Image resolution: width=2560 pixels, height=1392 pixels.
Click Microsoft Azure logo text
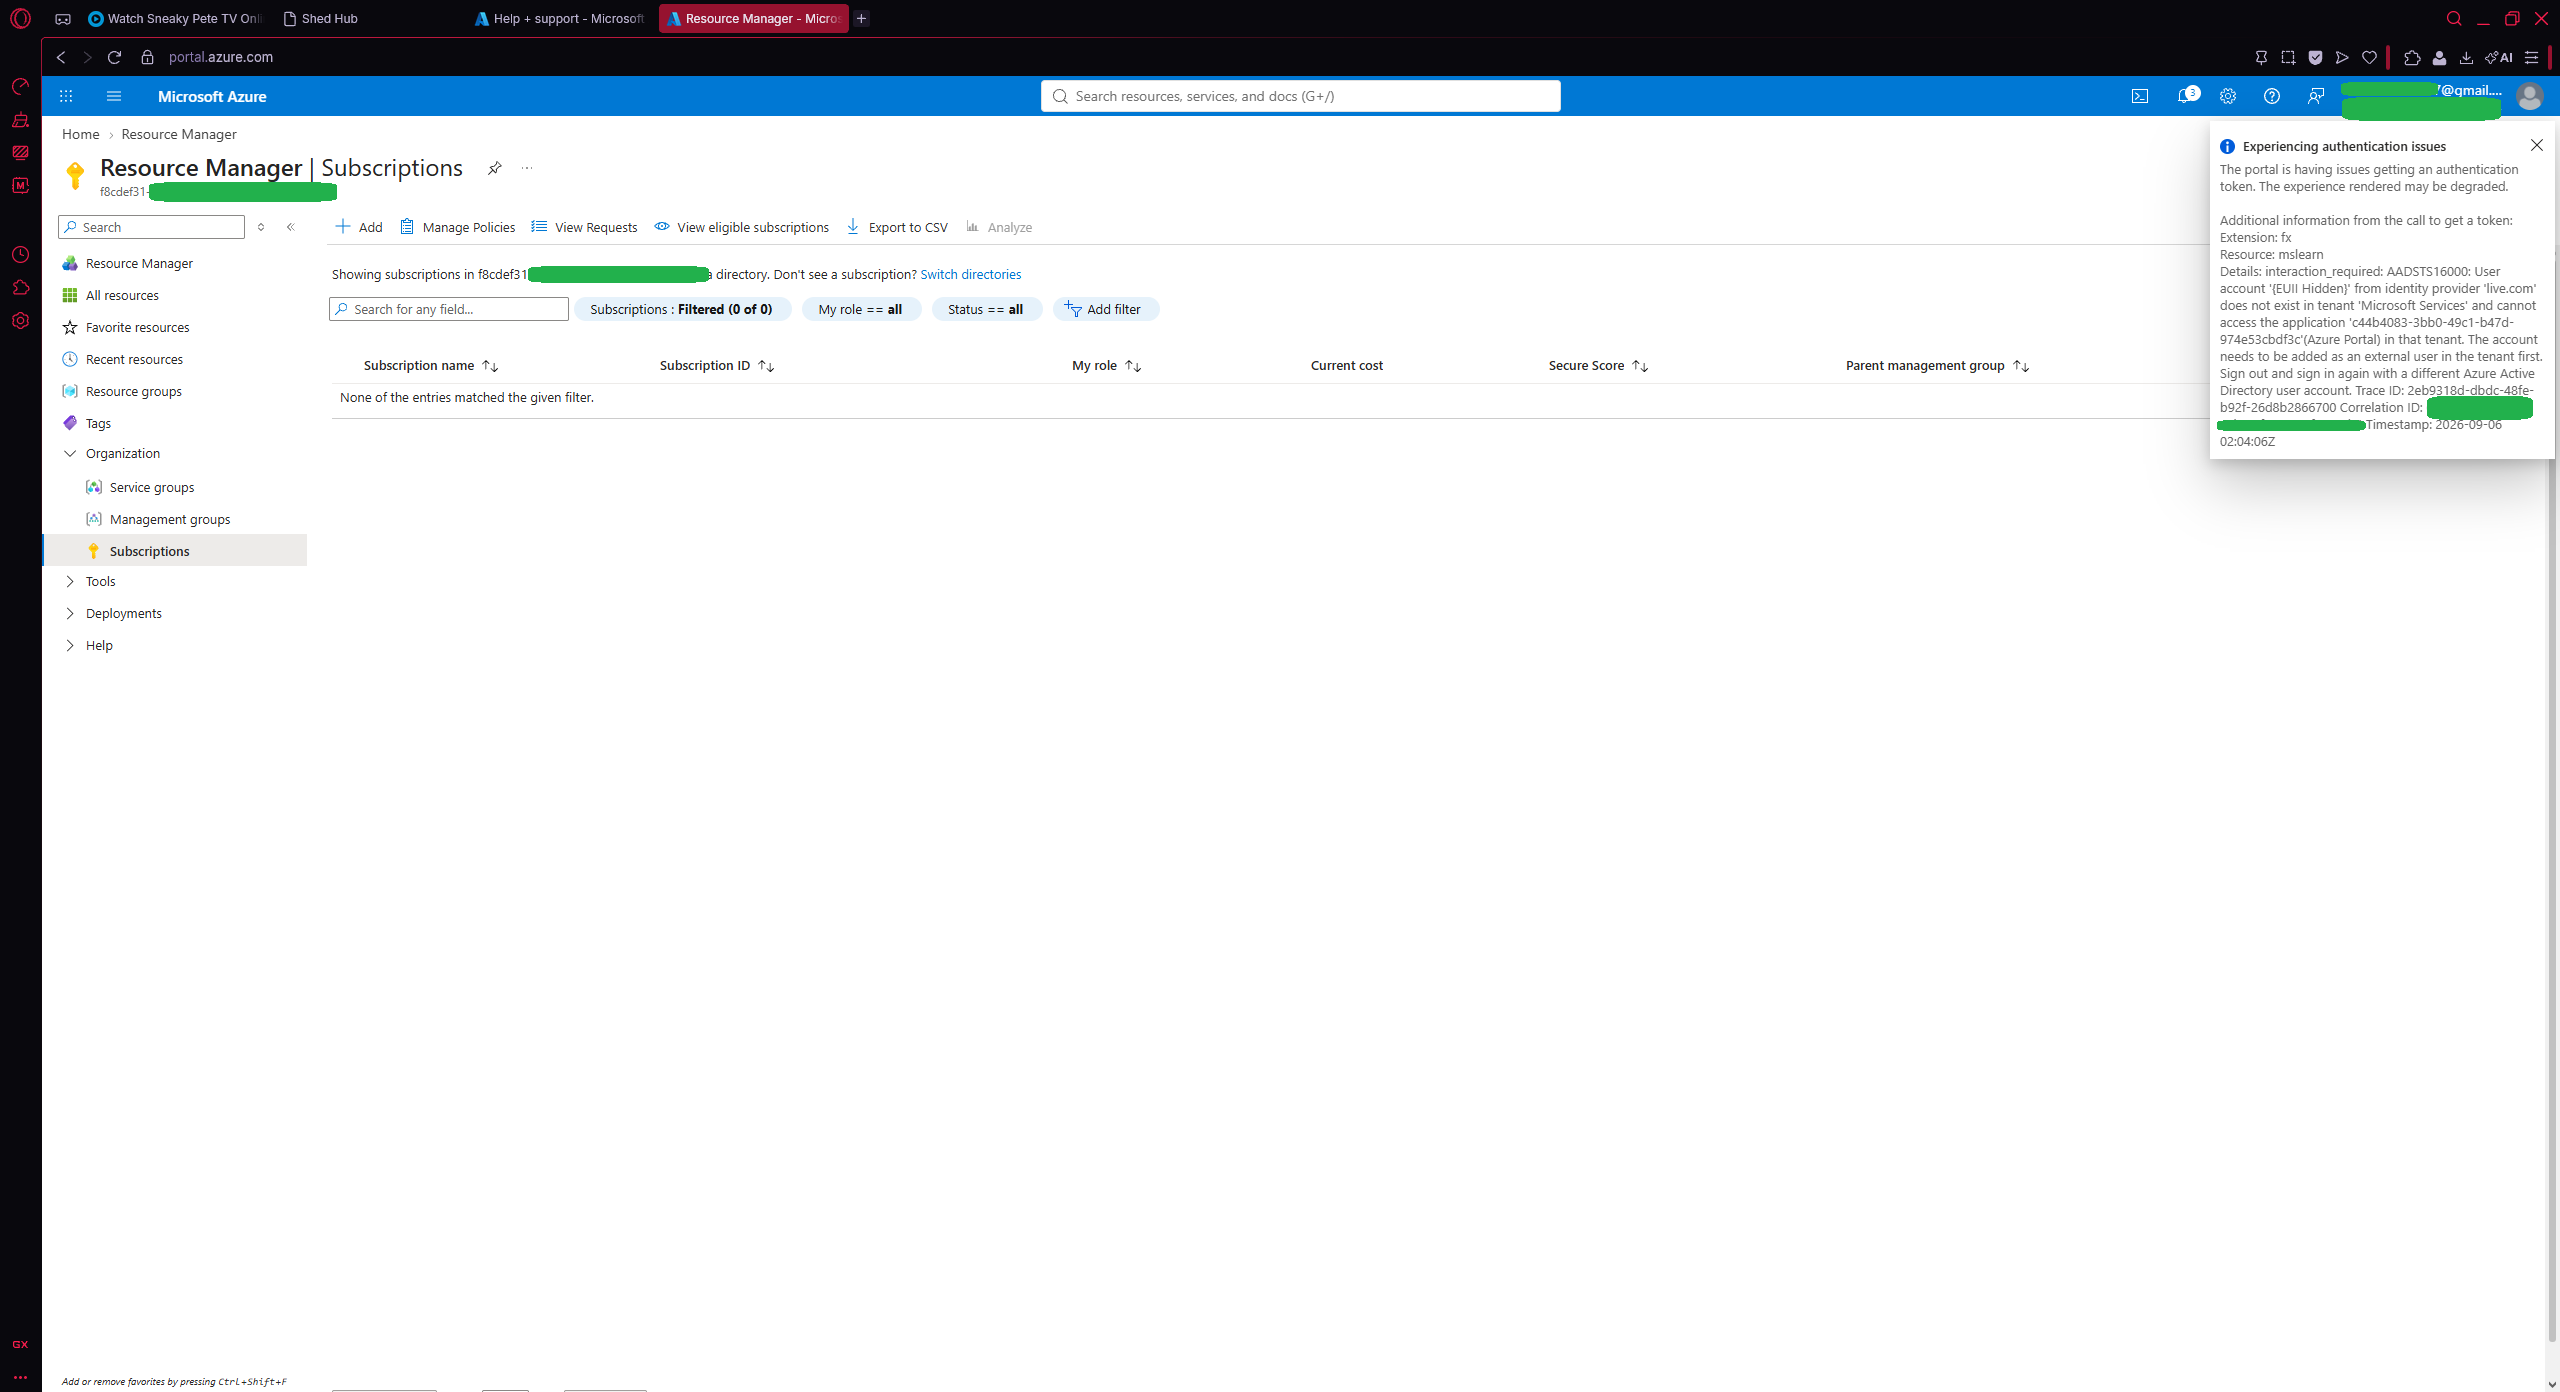(x=212, y=96)
